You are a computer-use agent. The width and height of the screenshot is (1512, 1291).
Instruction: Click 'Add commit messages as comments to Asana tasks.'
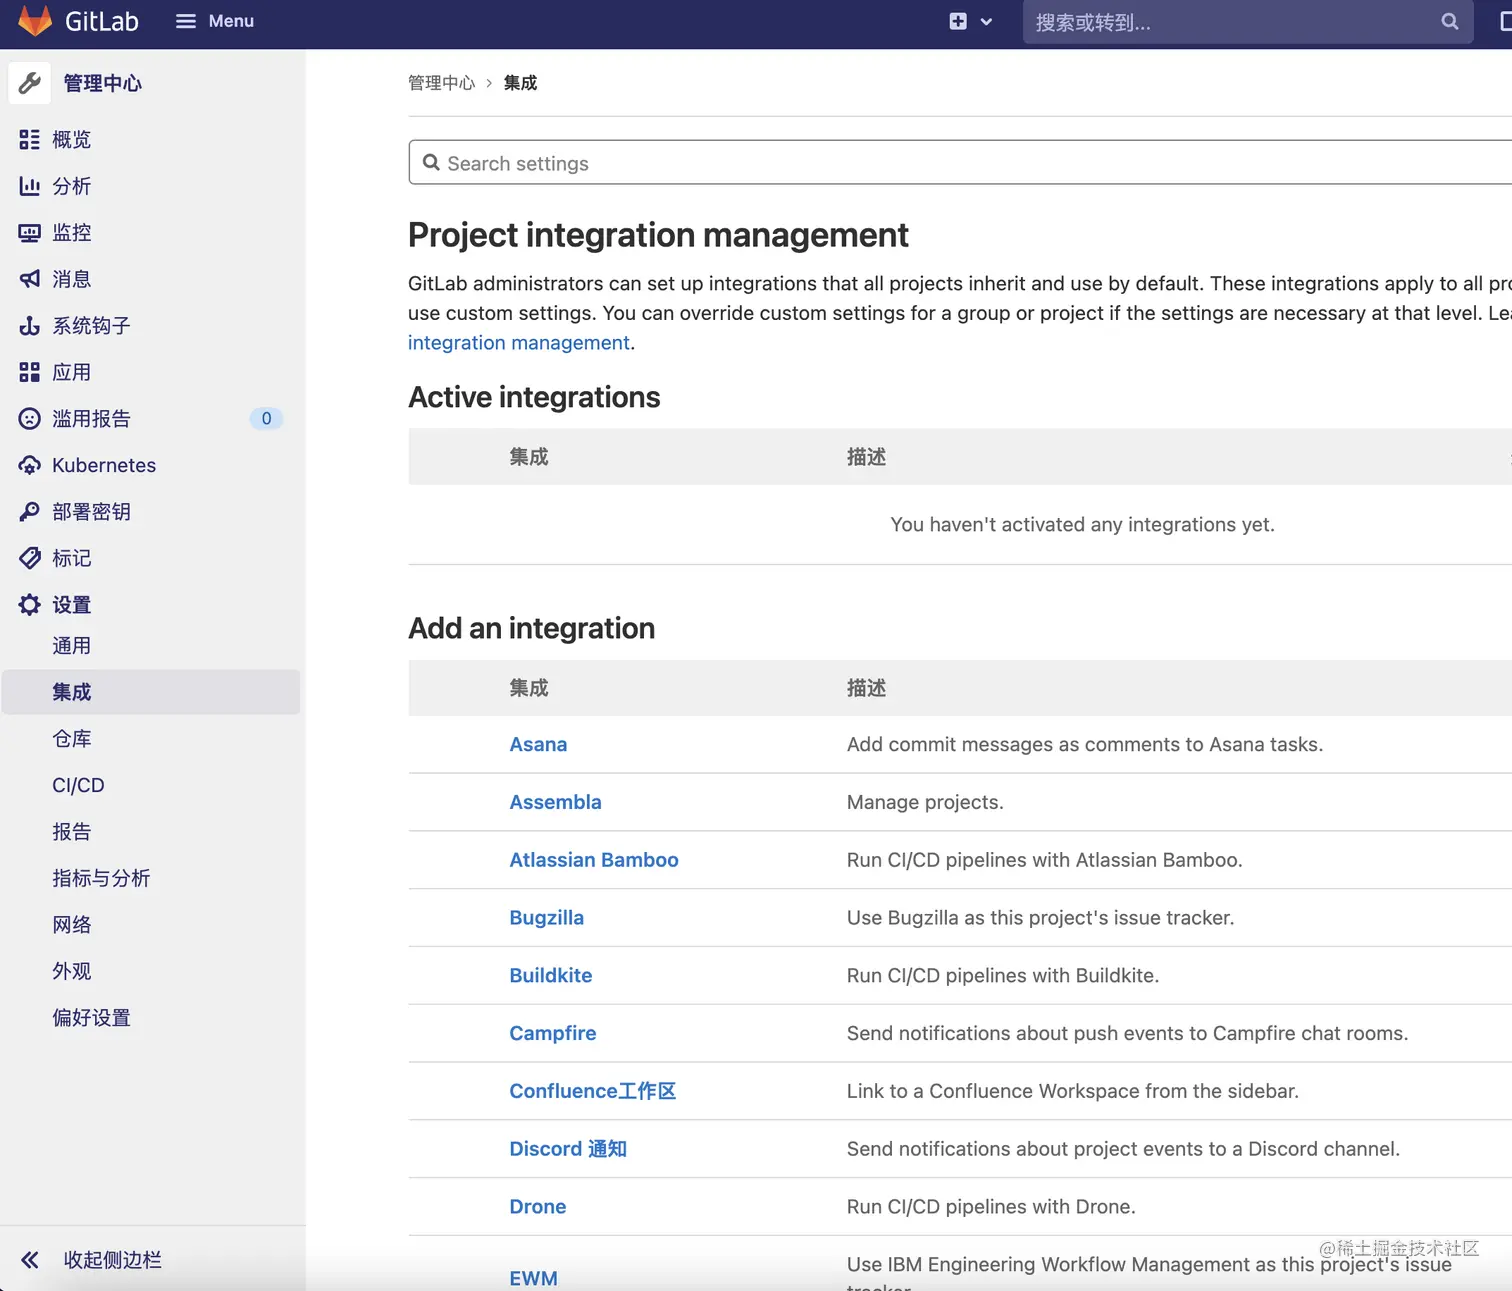pos(1085,744)
